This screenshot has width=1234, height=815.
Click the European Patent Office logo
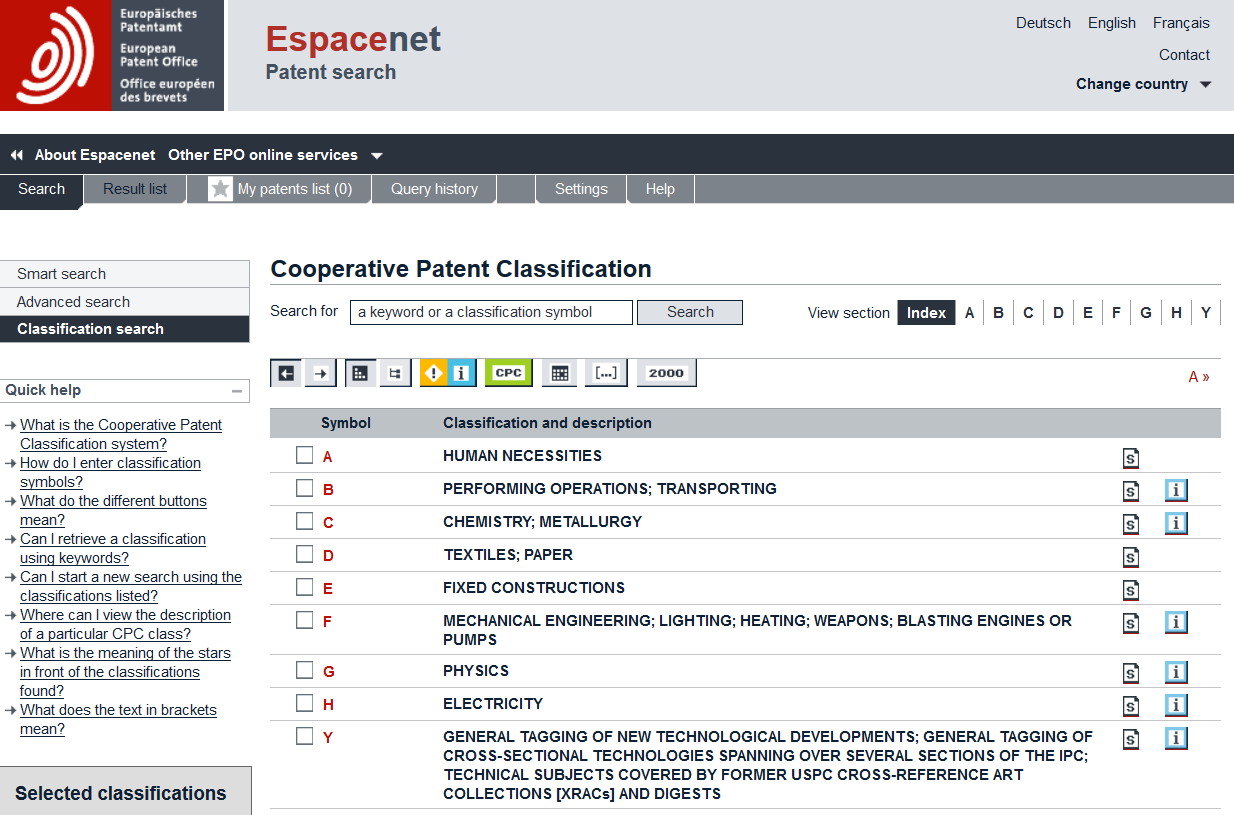pos(112,55)
